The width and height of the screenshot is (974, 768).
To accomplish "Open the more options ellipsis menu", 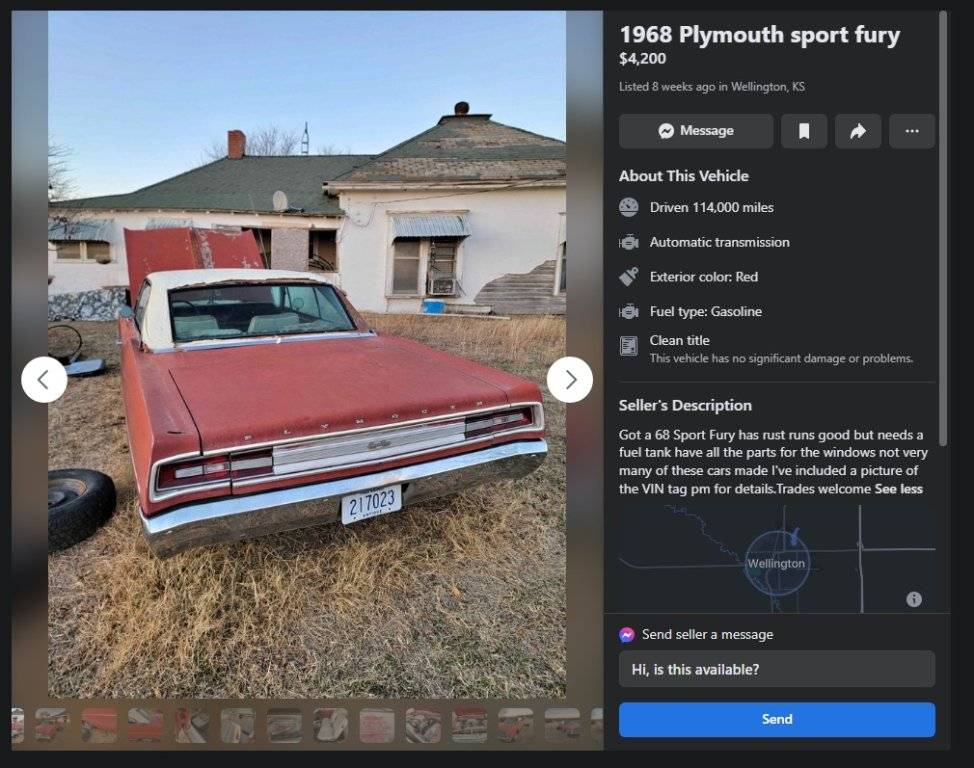I will (912, 131).
